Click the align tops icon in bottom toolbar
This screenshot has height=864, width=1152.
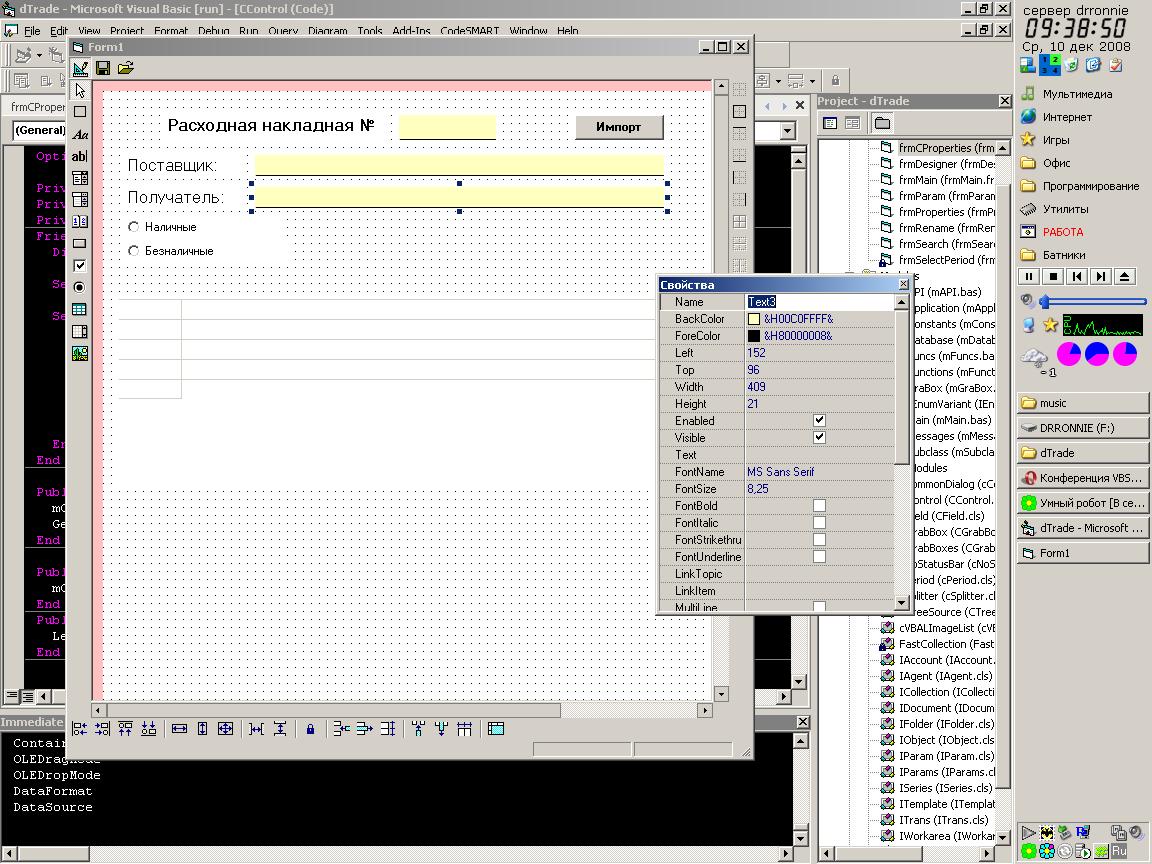(x=126, y=729)
